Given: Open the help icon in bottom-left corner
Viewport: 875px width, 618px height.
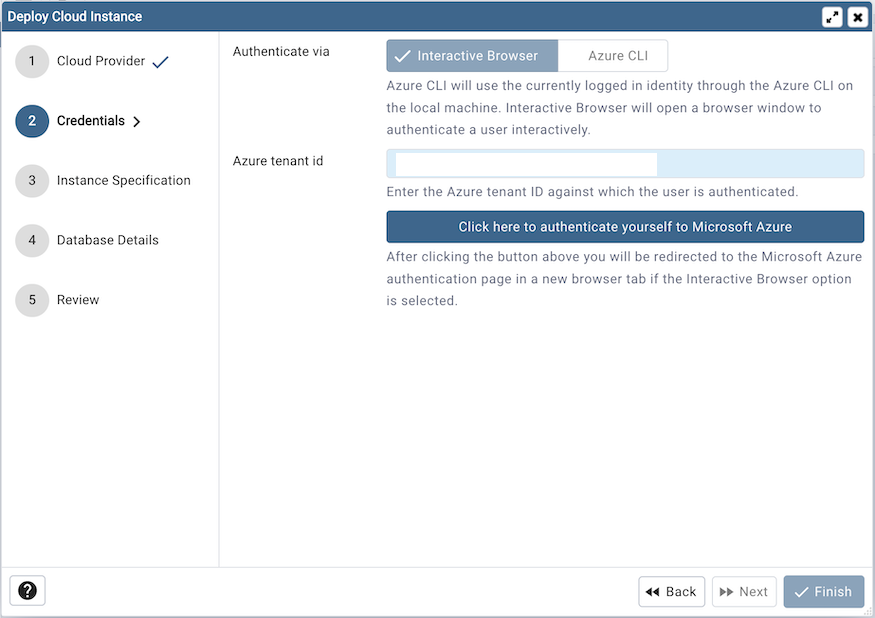Looking at the screenshot, I should click(x=27, y=591).
